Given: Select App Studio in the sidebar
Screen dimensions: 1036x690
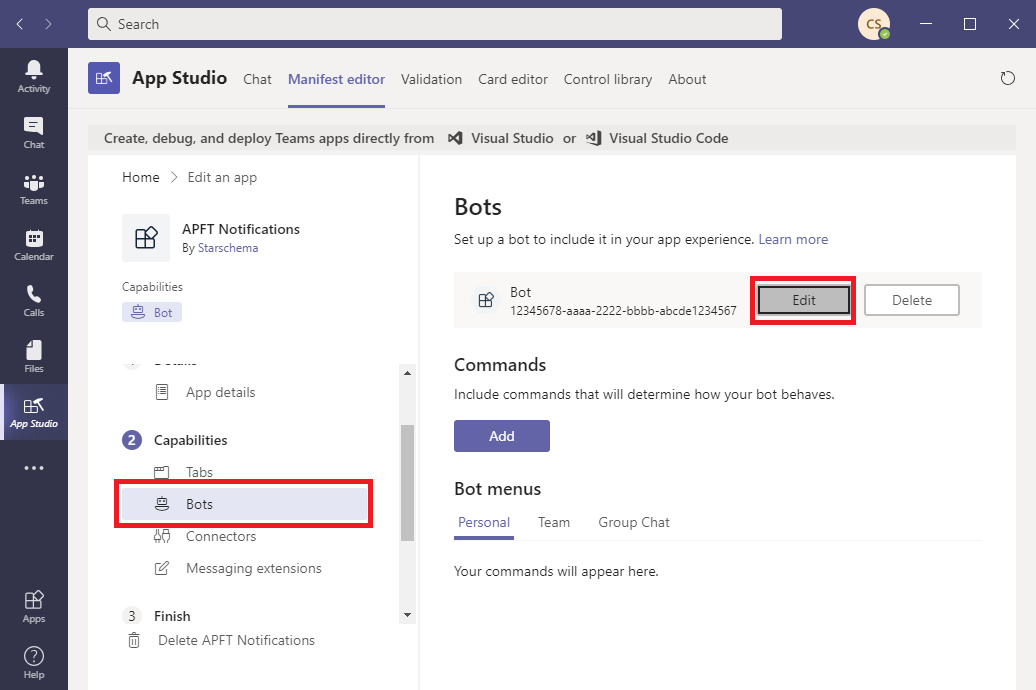Looking at the screenshot, I should coord(34,412).
